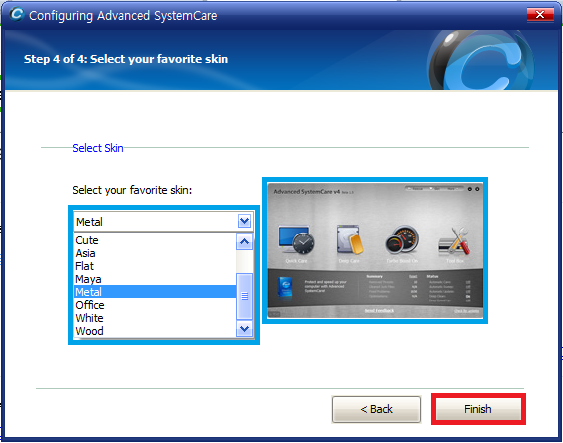563x443 pixels.
Task: Open the skin combo box dropdown arrow
Action: tap(245, 221)
